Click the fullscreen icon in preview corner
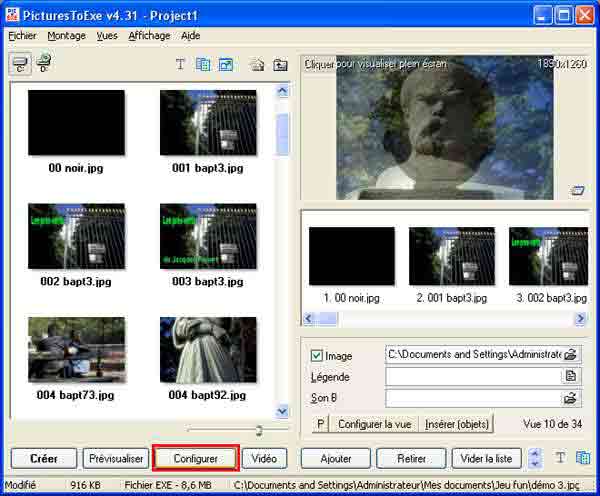 pos(577,190)
